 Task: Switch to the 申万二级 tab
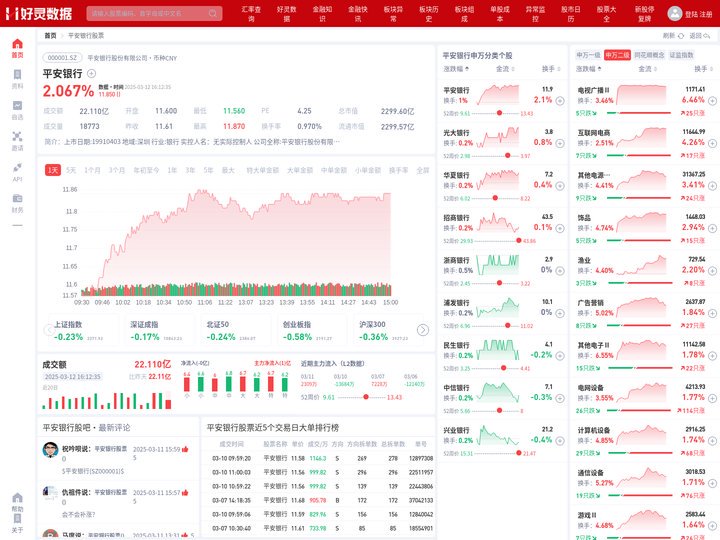point(617,55)
